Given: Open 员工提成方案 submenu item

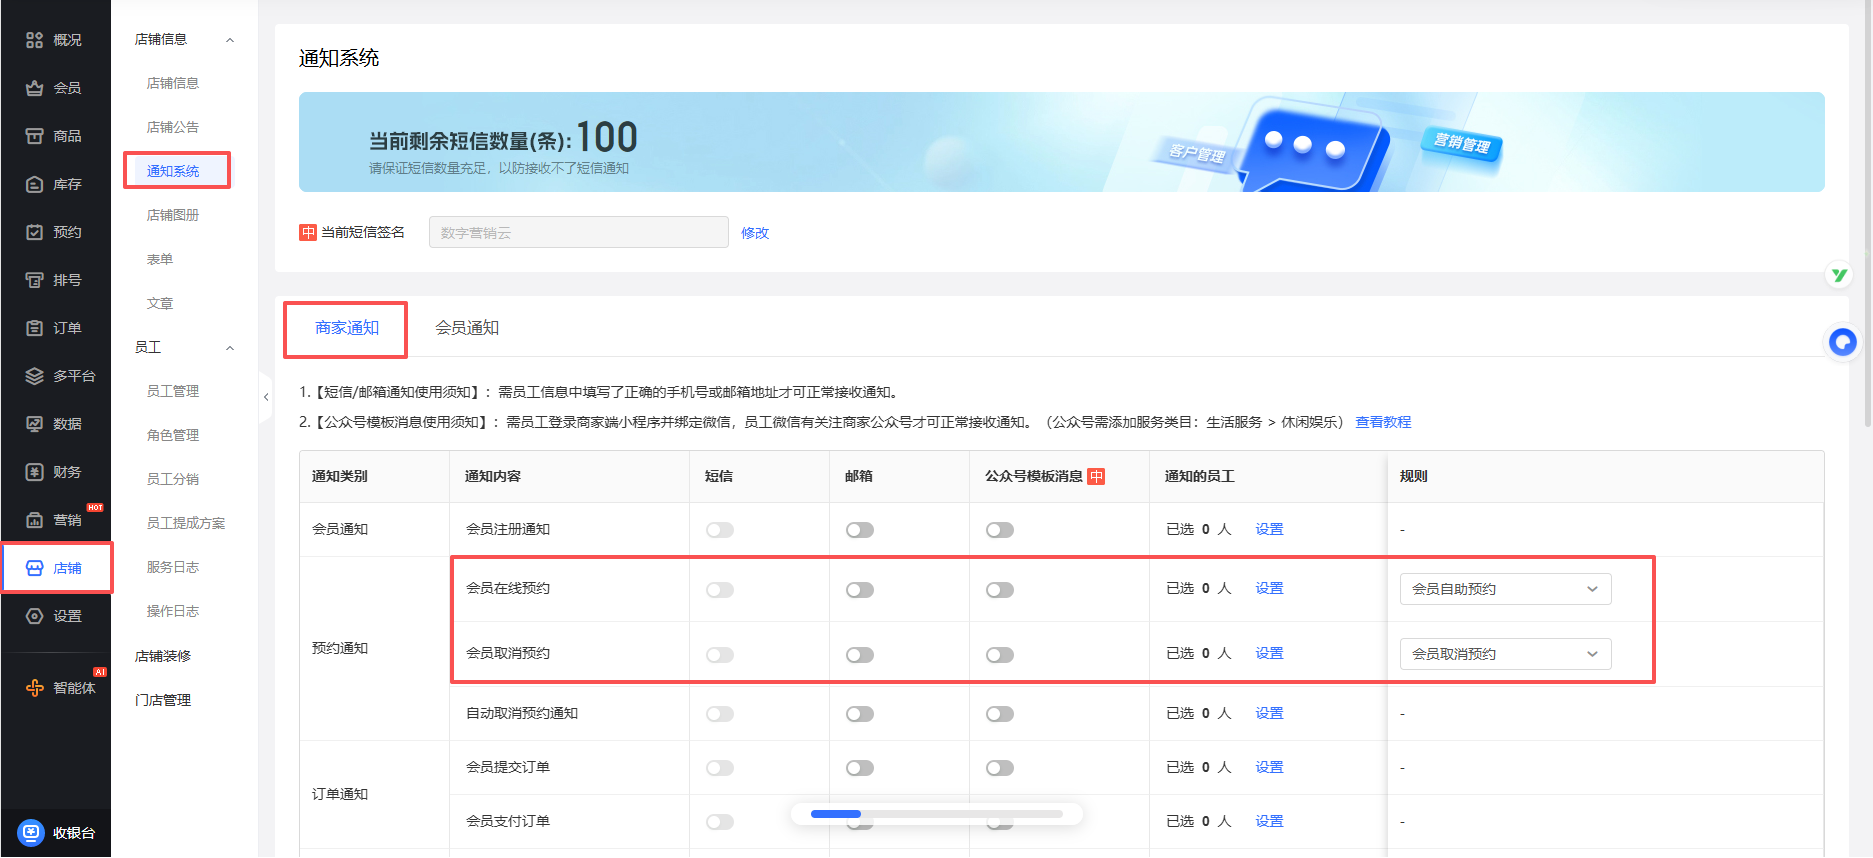Looking at the screenshot, I should [186, 523].
